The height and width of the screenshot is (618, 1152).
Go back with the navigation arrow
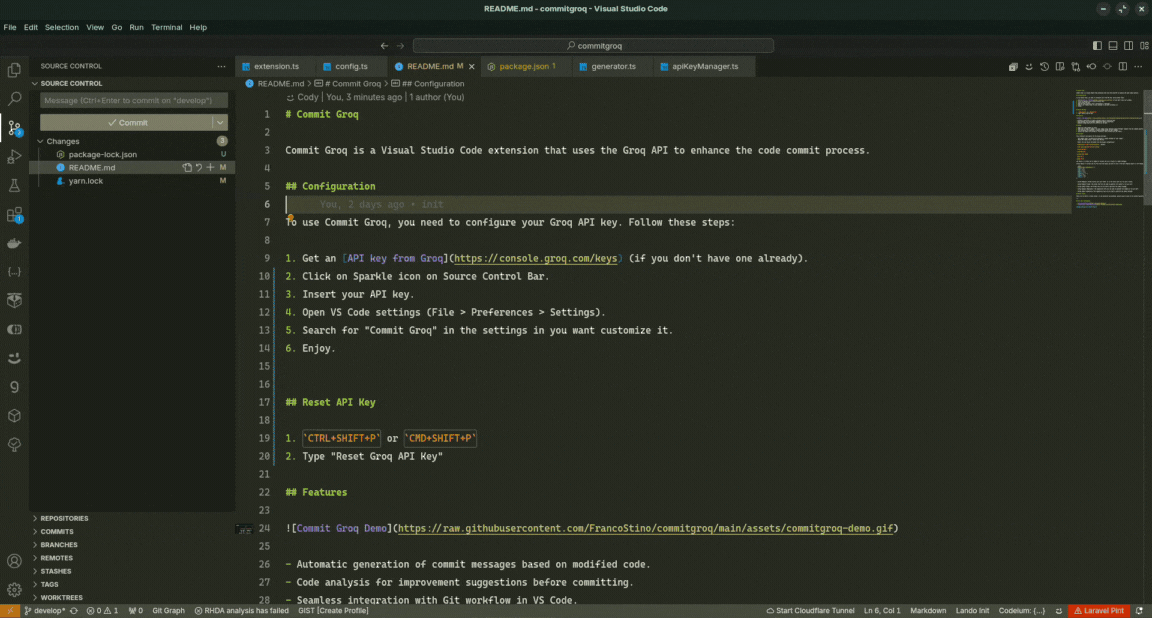[384, 46]
